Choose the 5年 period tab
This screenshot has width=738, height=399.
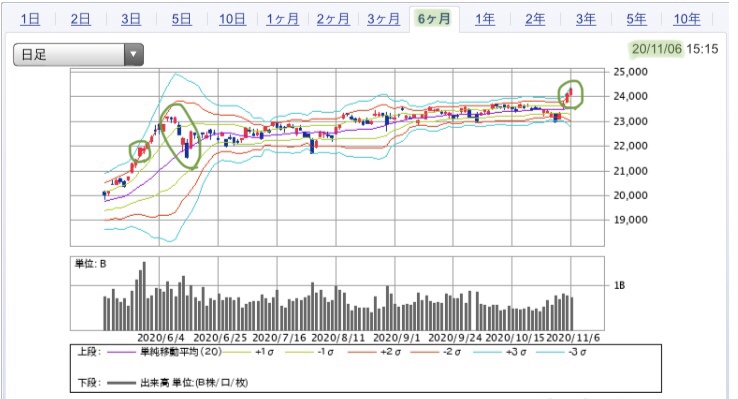coord(636,19)
